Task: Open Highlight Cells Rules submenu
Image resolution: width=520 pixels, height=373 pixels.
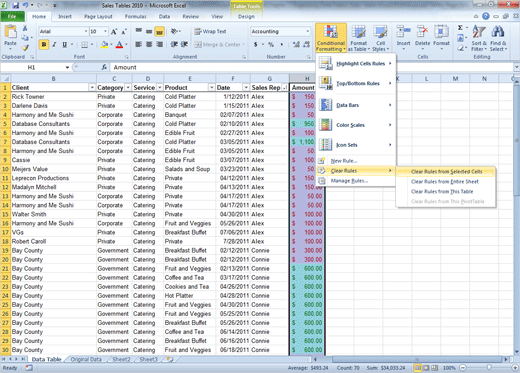Action: pyautogui.click(x=355, y=63)
